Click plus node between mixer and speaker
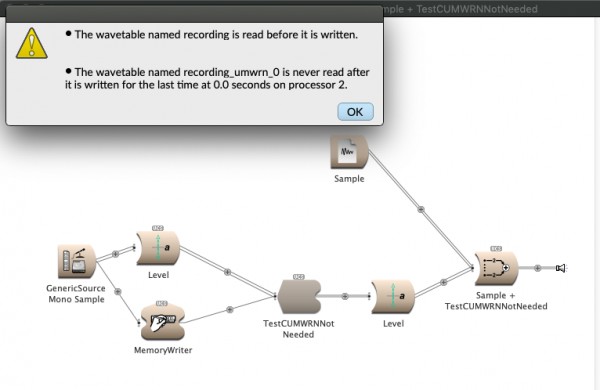The image size is (600, 390). 537,268
